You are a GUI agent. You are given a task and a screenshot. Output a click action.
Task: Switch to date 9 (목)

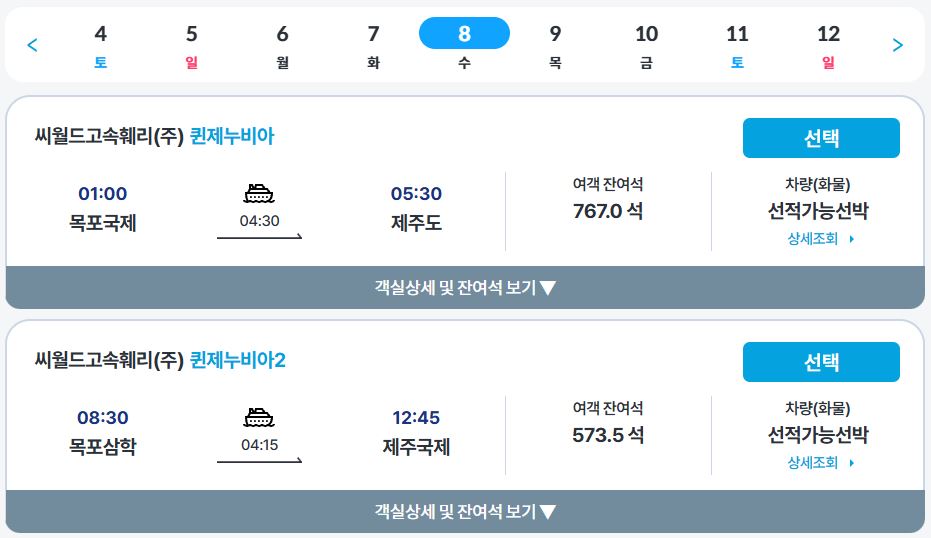click(555, 45)
